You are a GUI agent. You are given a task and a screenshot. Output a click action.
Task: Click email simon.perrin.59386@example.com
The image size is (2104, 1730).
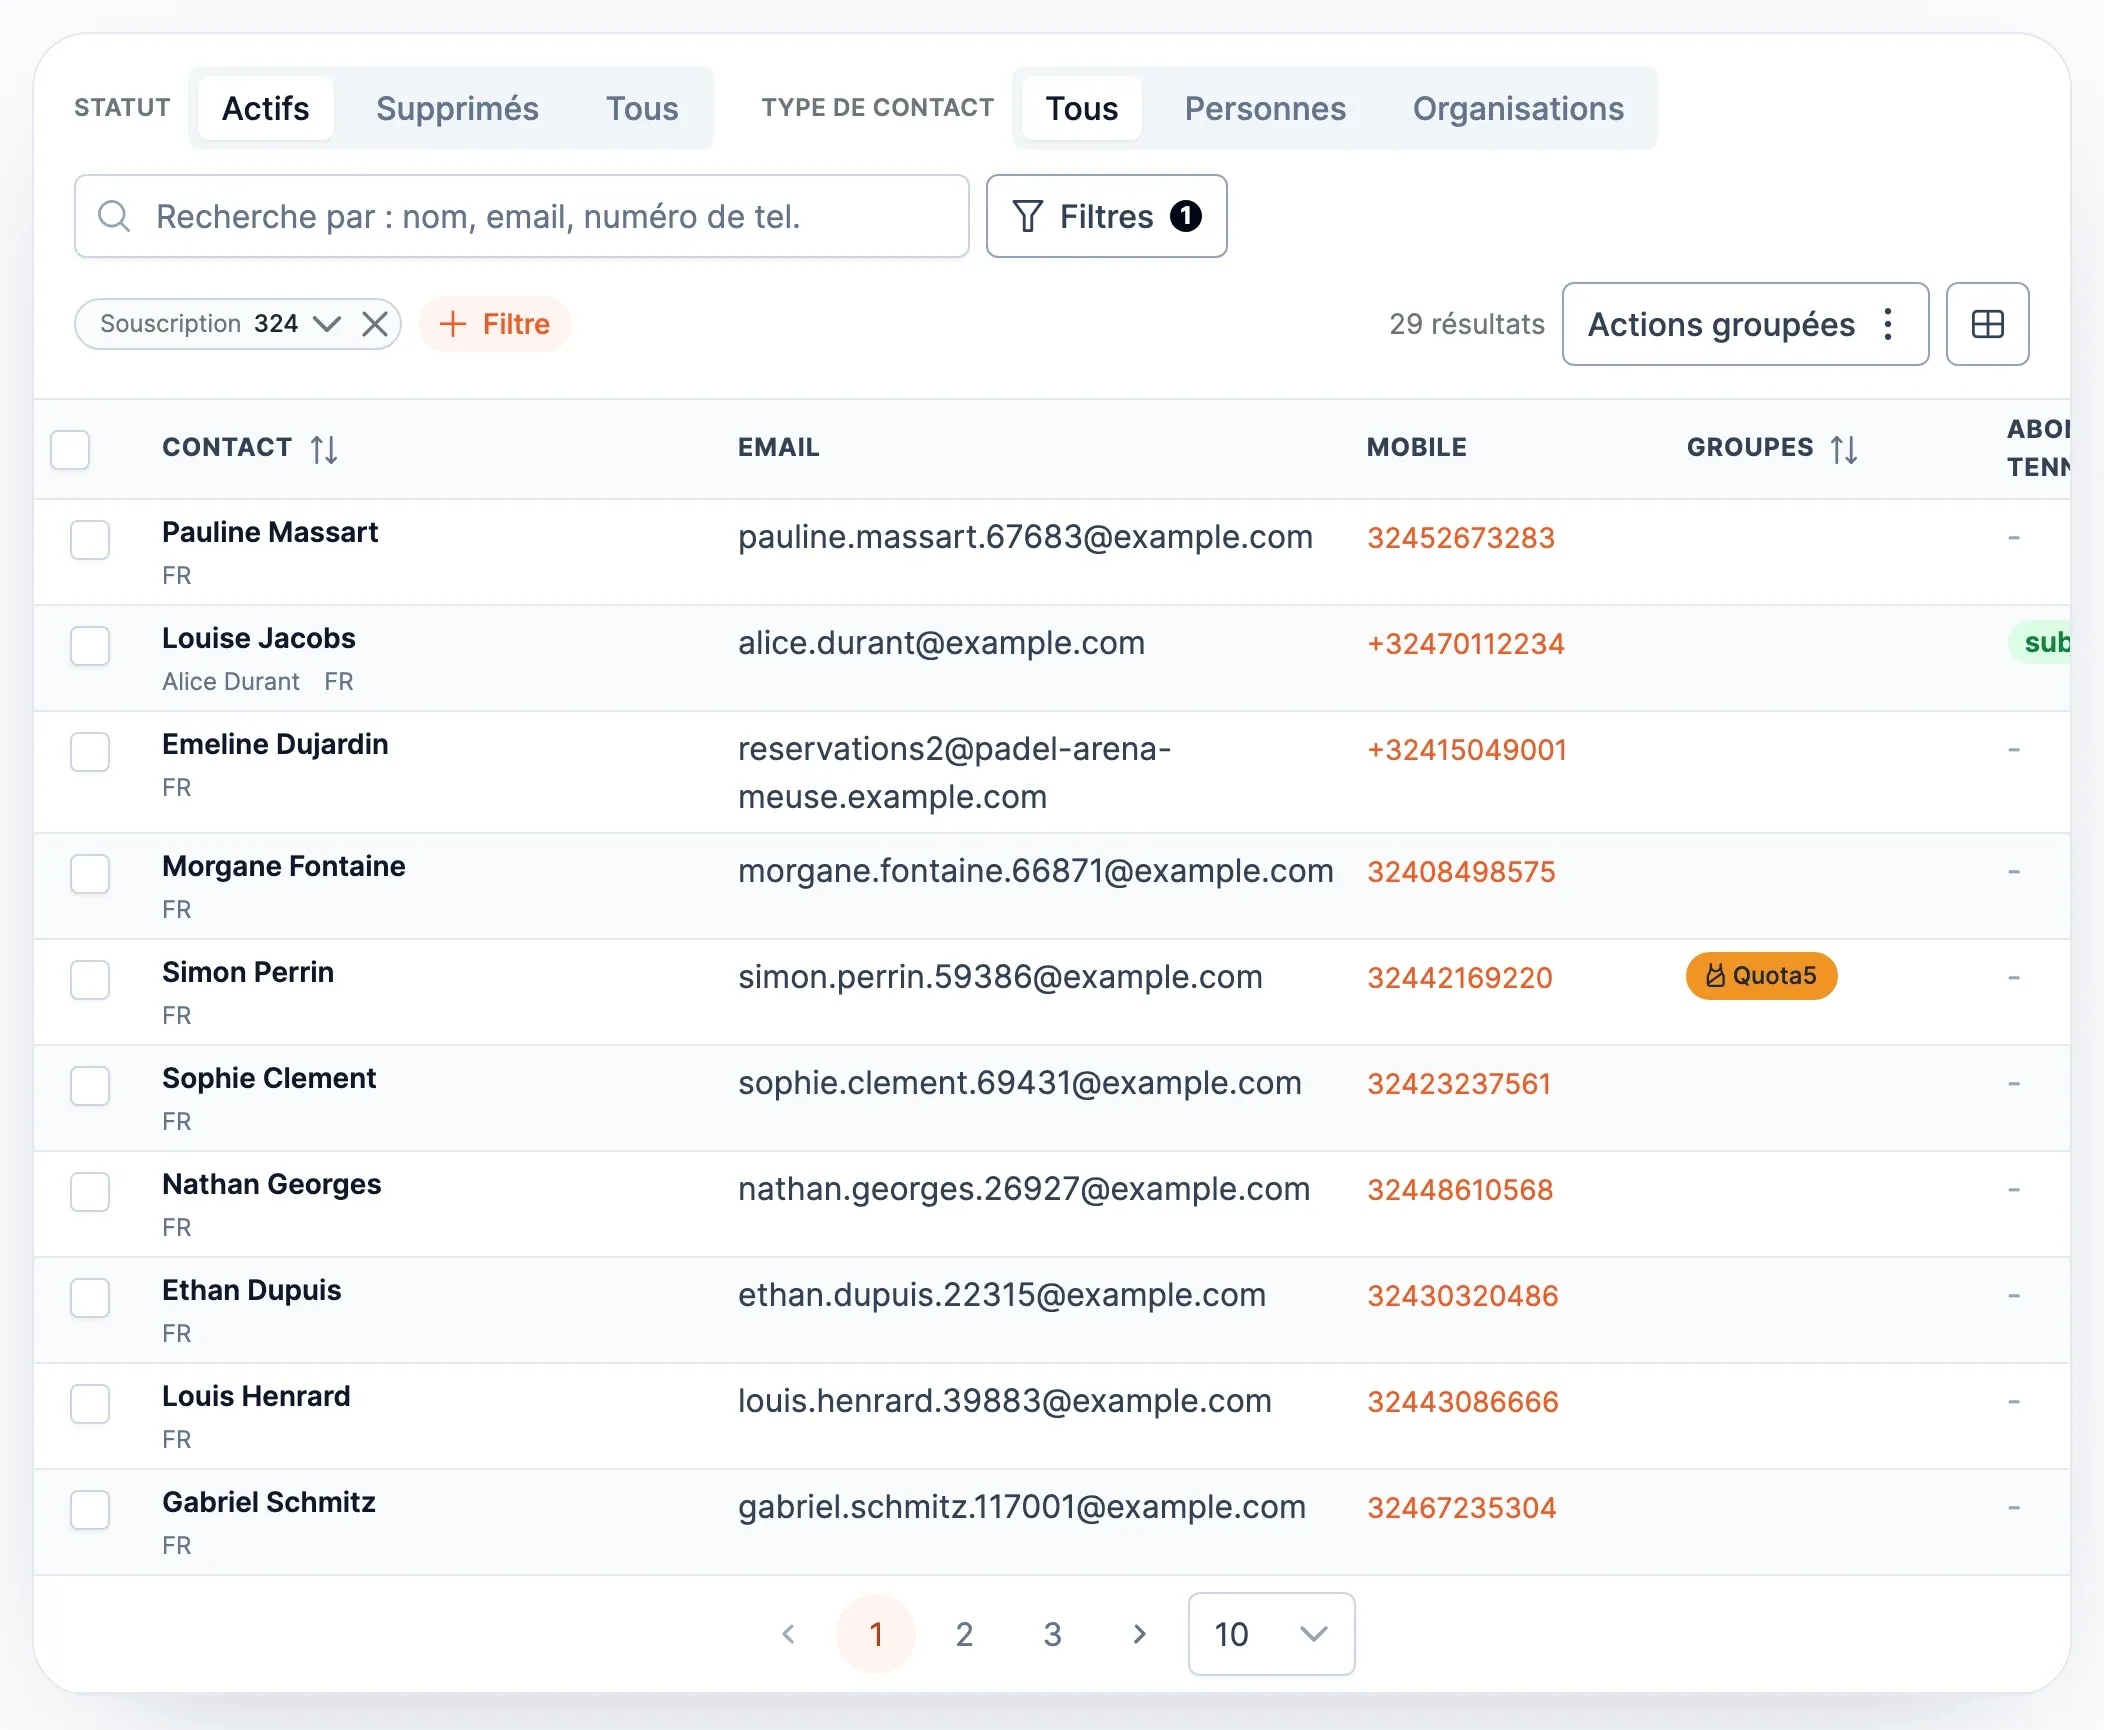pos(1000,977)
